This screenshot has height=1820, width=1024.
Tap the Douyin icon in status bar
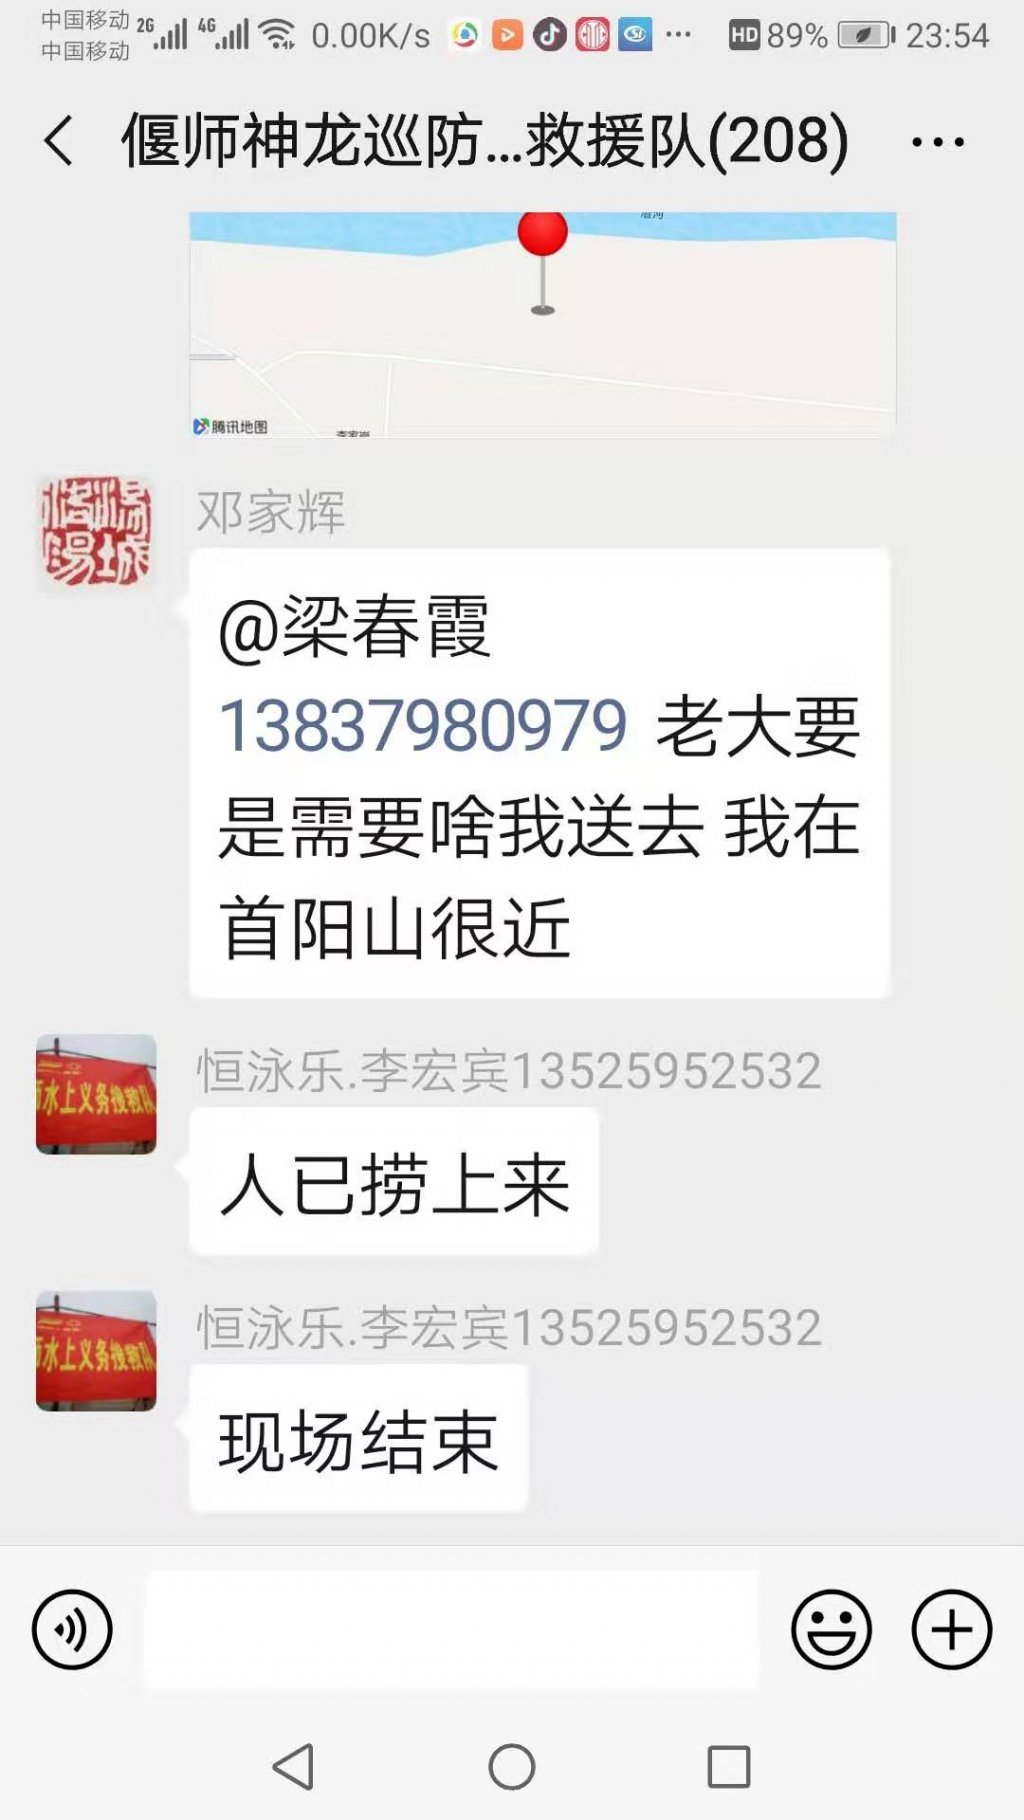click(x=549, y=35)
